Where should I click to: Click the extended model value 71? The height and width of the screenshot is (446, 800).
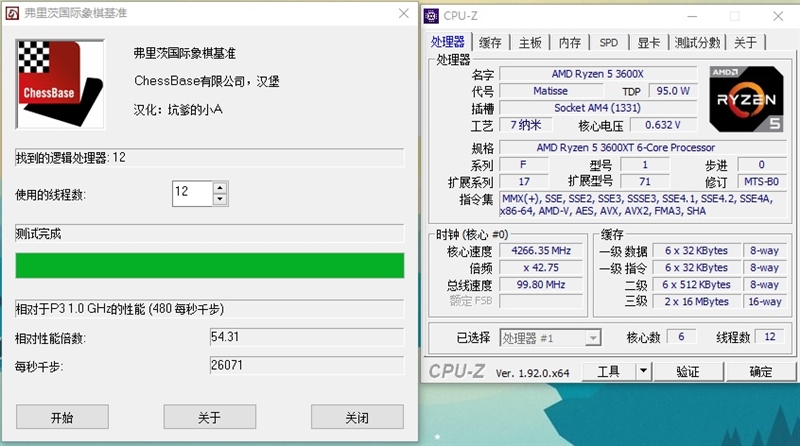coord(645,182)
